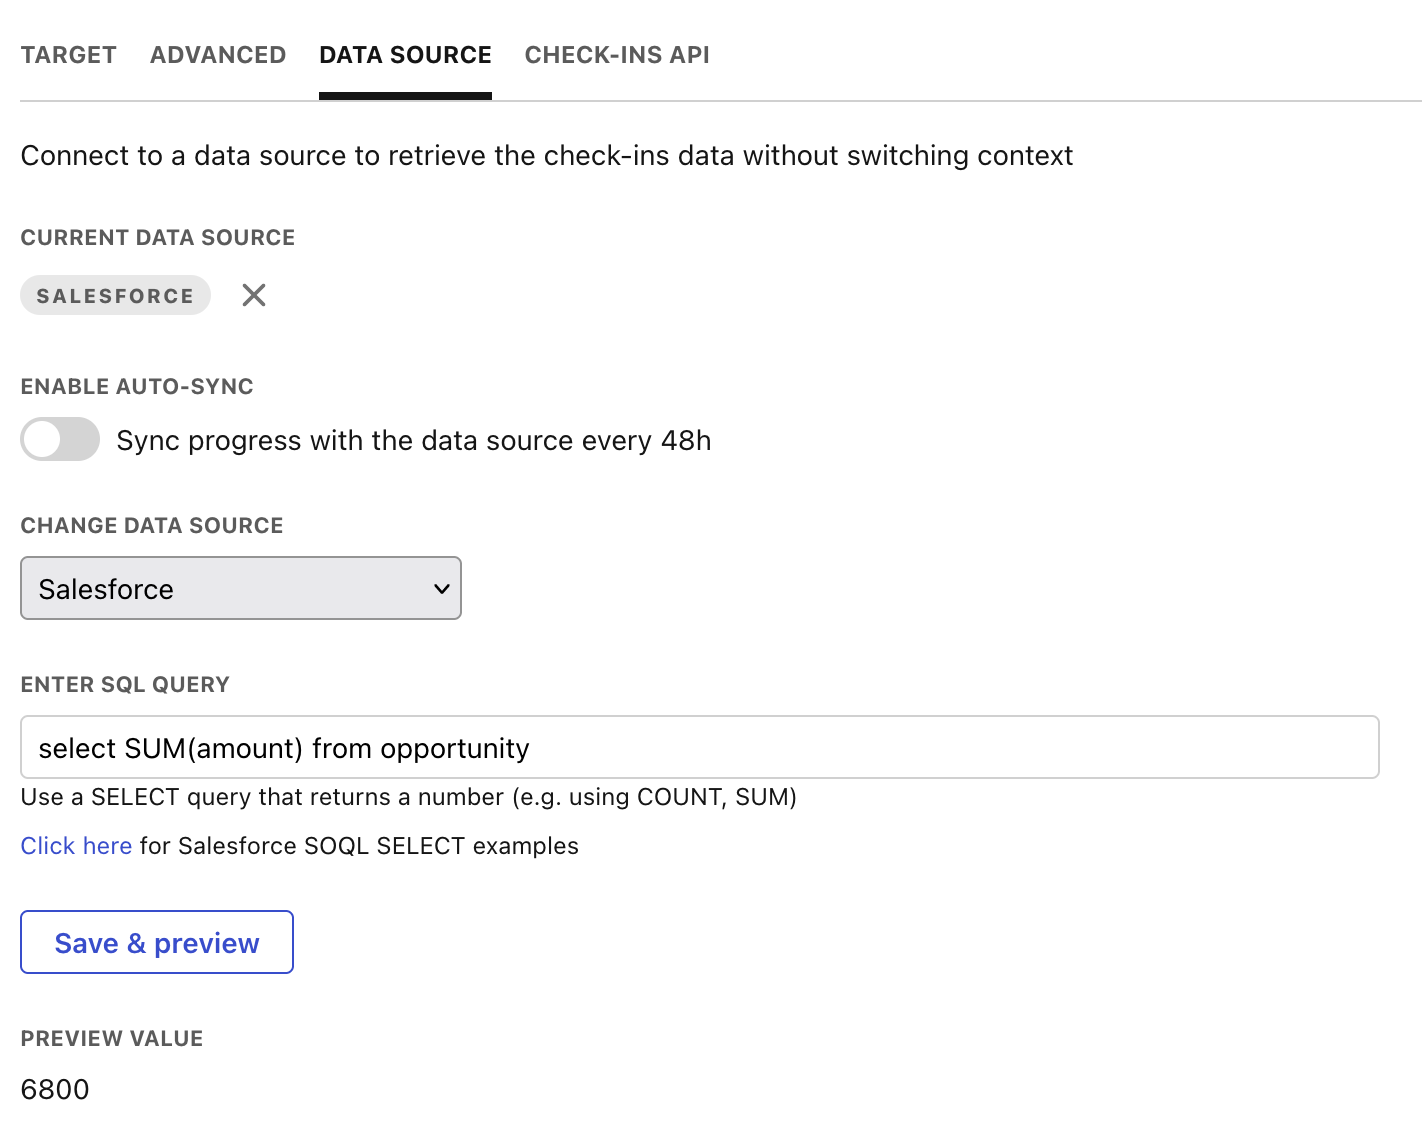Click the Save & preview button
Viewport: 1422px width, 1126px height.
pos(157,942)
